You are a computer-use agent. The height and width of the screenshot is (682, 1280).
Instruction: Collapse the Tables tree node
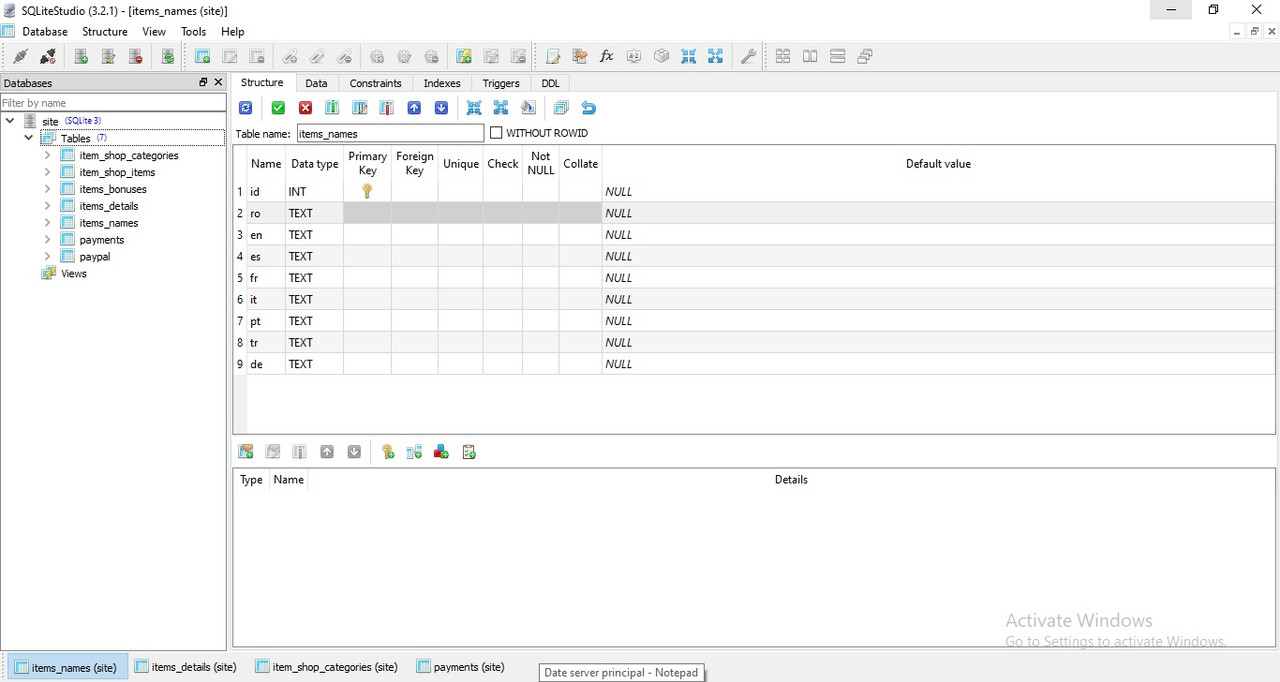pos(29,138)
